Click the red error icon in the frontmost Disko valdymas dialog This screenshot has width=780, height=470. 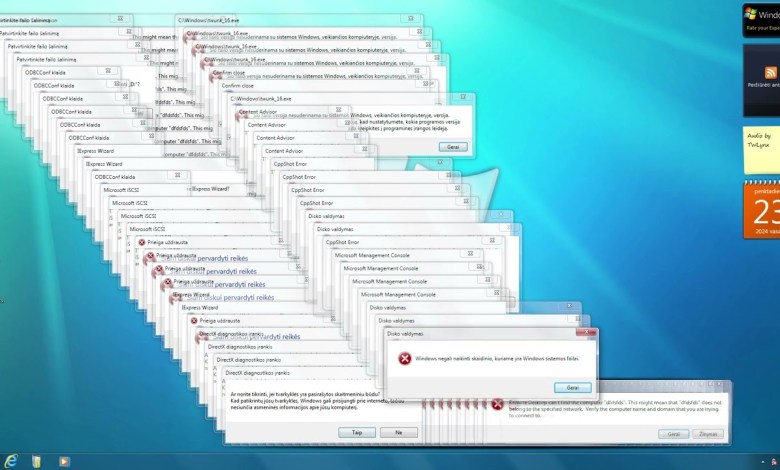coord(404,358)
